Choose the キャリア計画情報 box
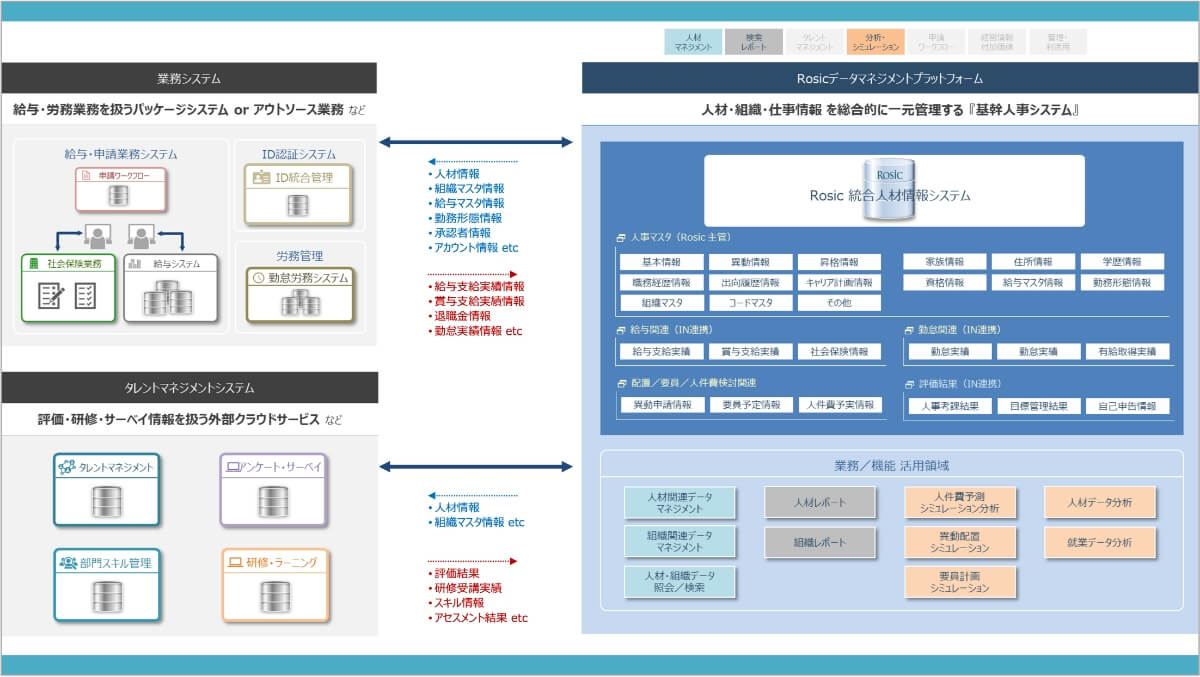 coord(839,283)
